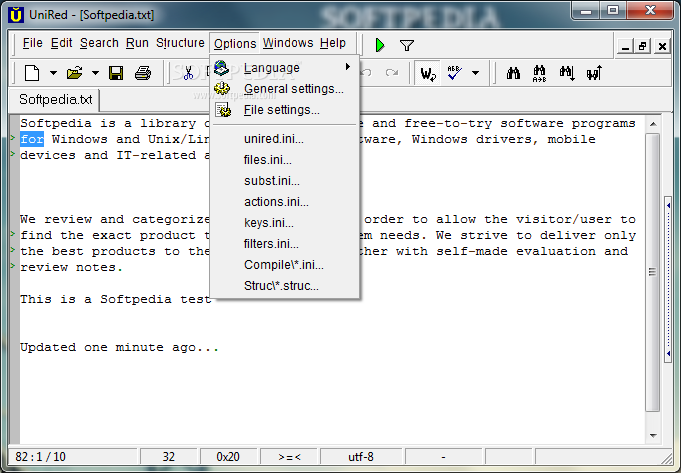Select filters.ini... menu entry
The image size is (681, 473).
tap(284, 244)
